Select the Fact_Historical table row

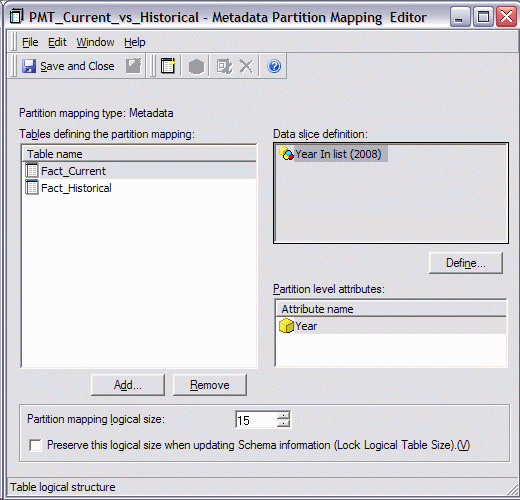139,188
